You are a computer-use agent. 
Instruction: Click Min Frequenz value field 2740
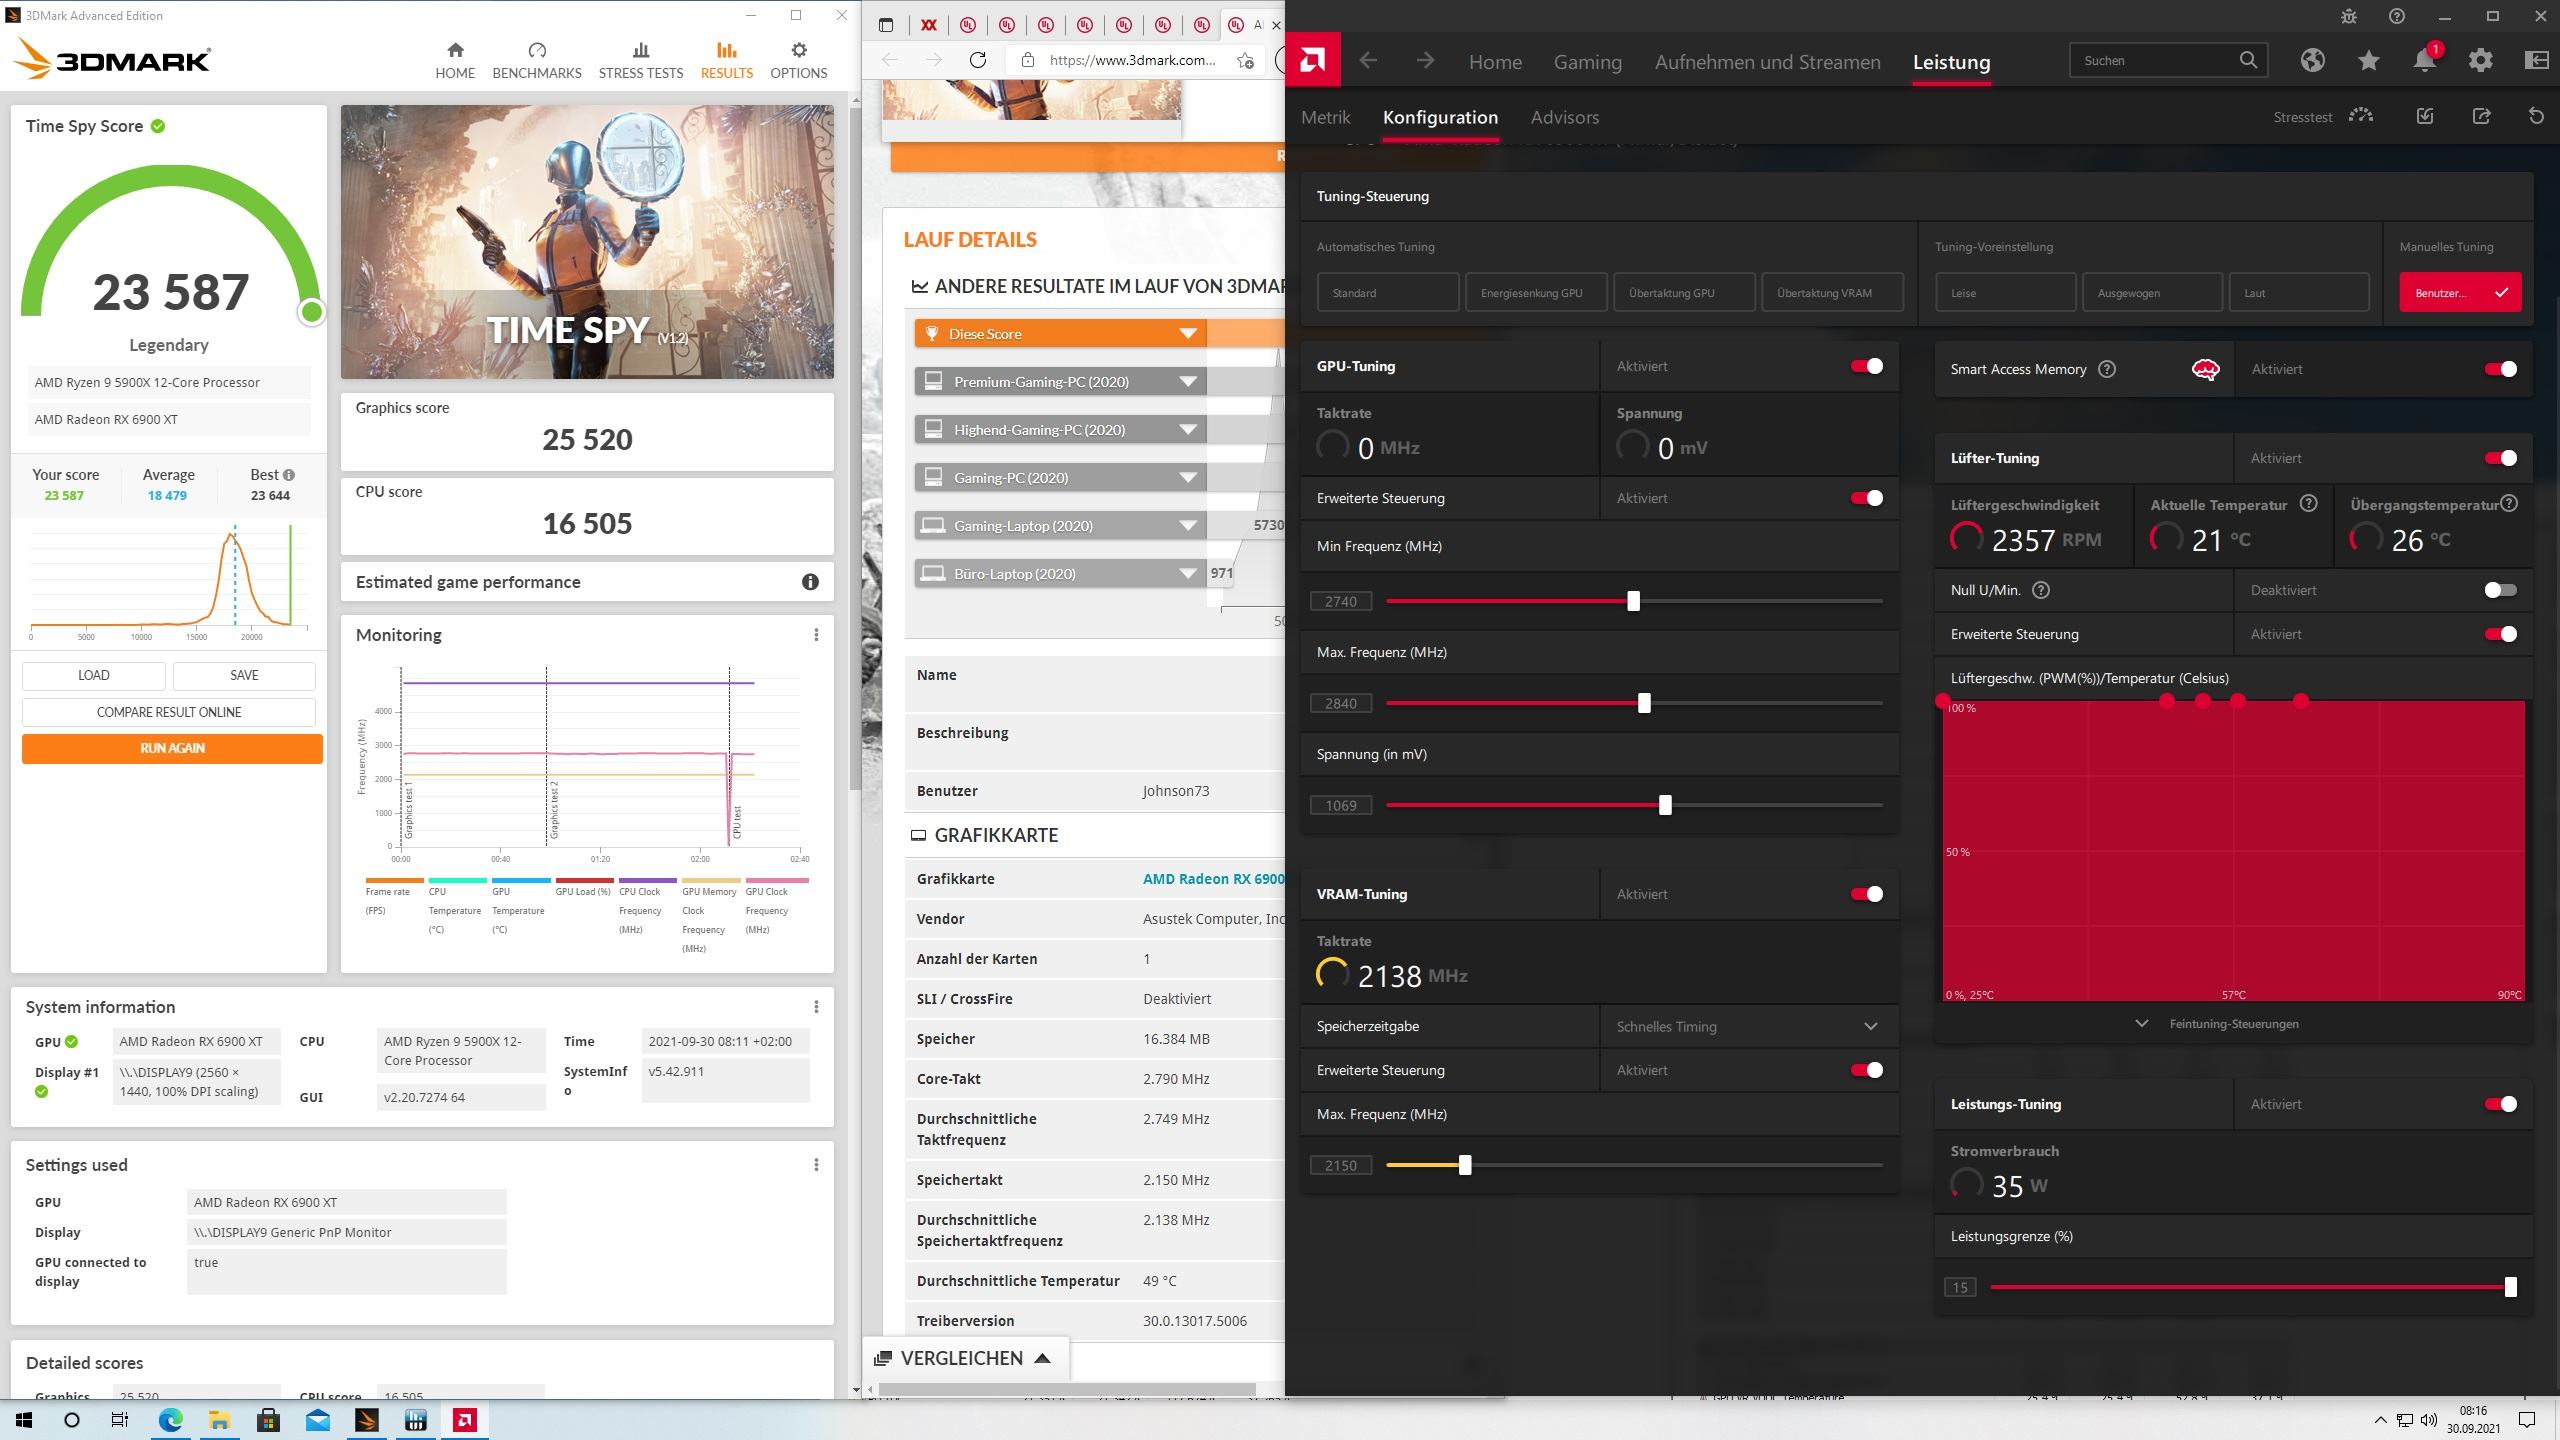point(1341,601)
